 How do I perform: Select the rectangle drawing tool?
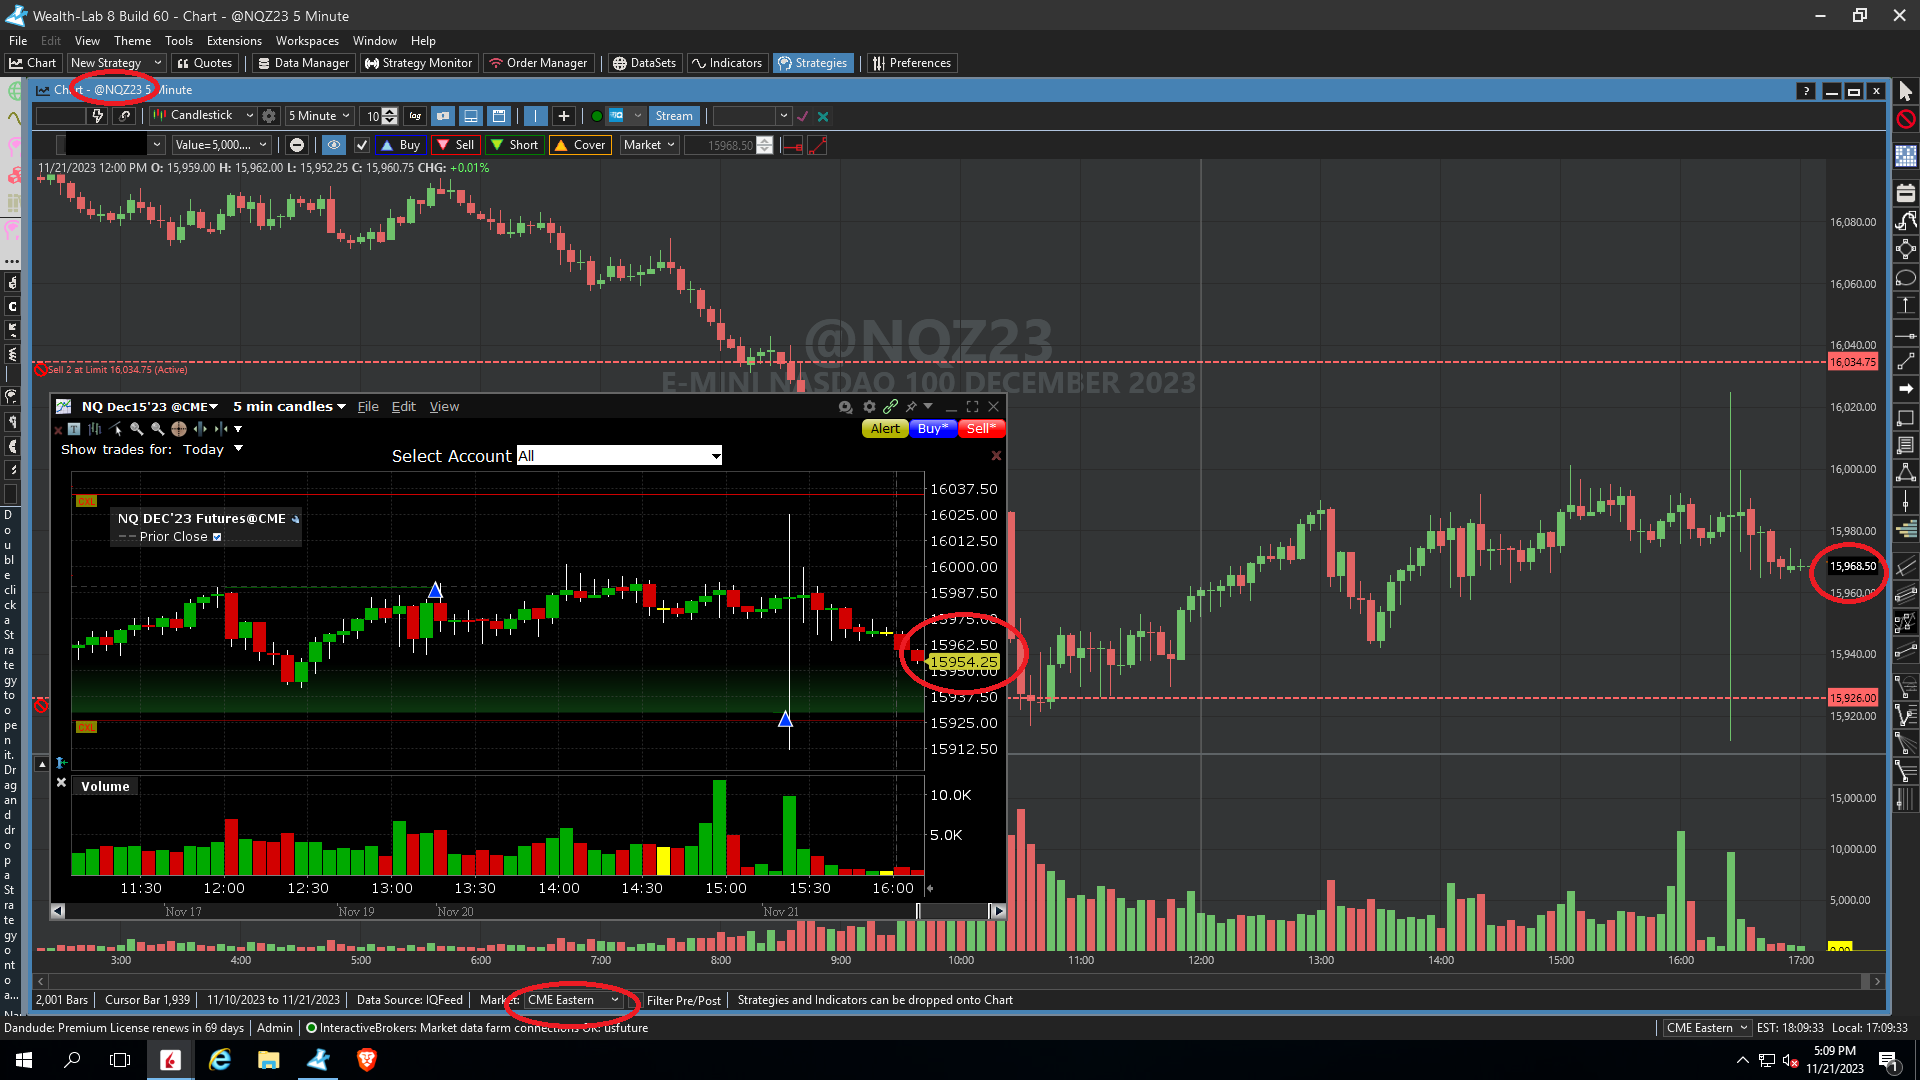tap(1905, 417)
